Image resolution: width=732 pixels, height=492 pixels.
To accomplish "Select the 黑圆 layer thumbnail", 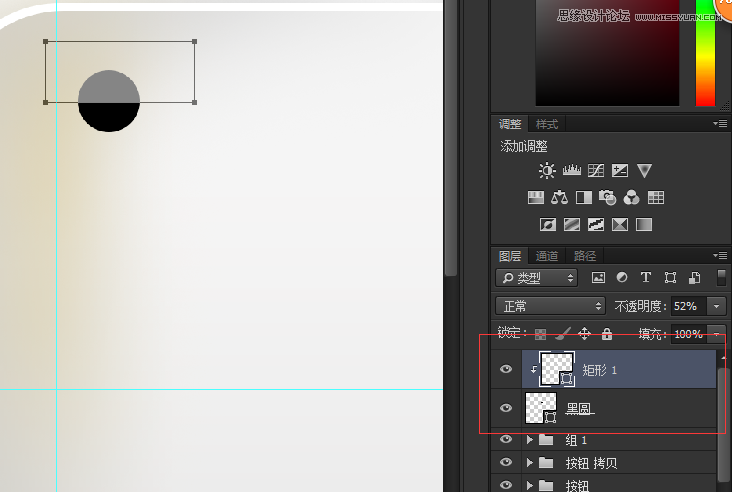I will click(541, 408).
